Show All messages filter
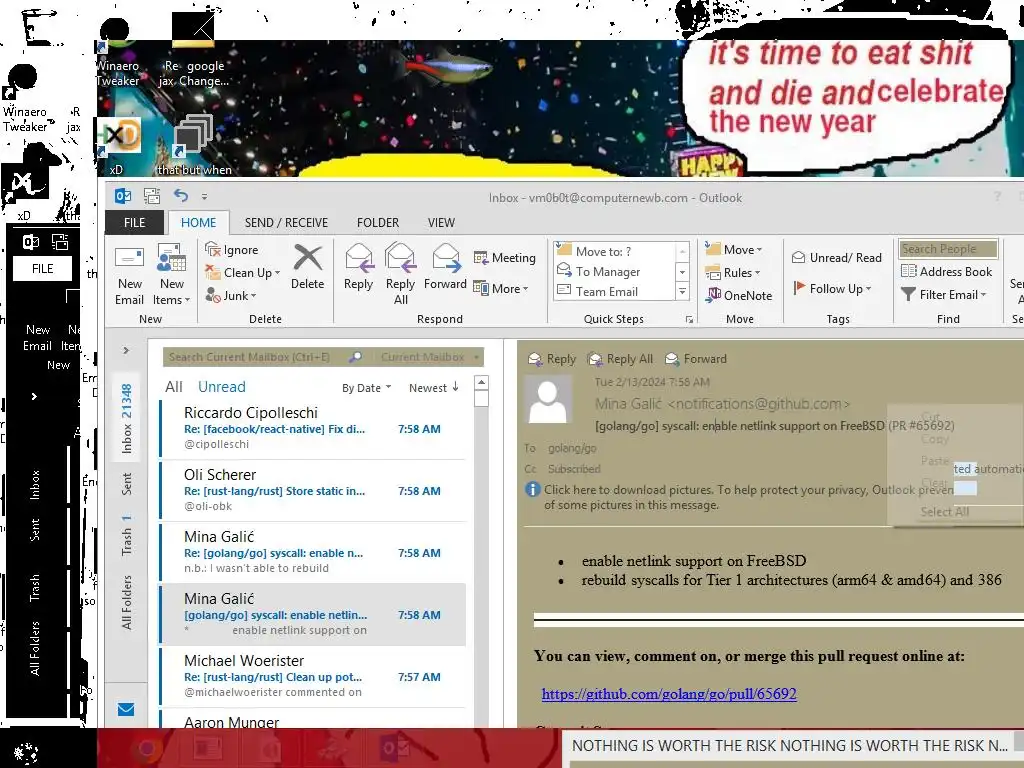 [174, 387]
